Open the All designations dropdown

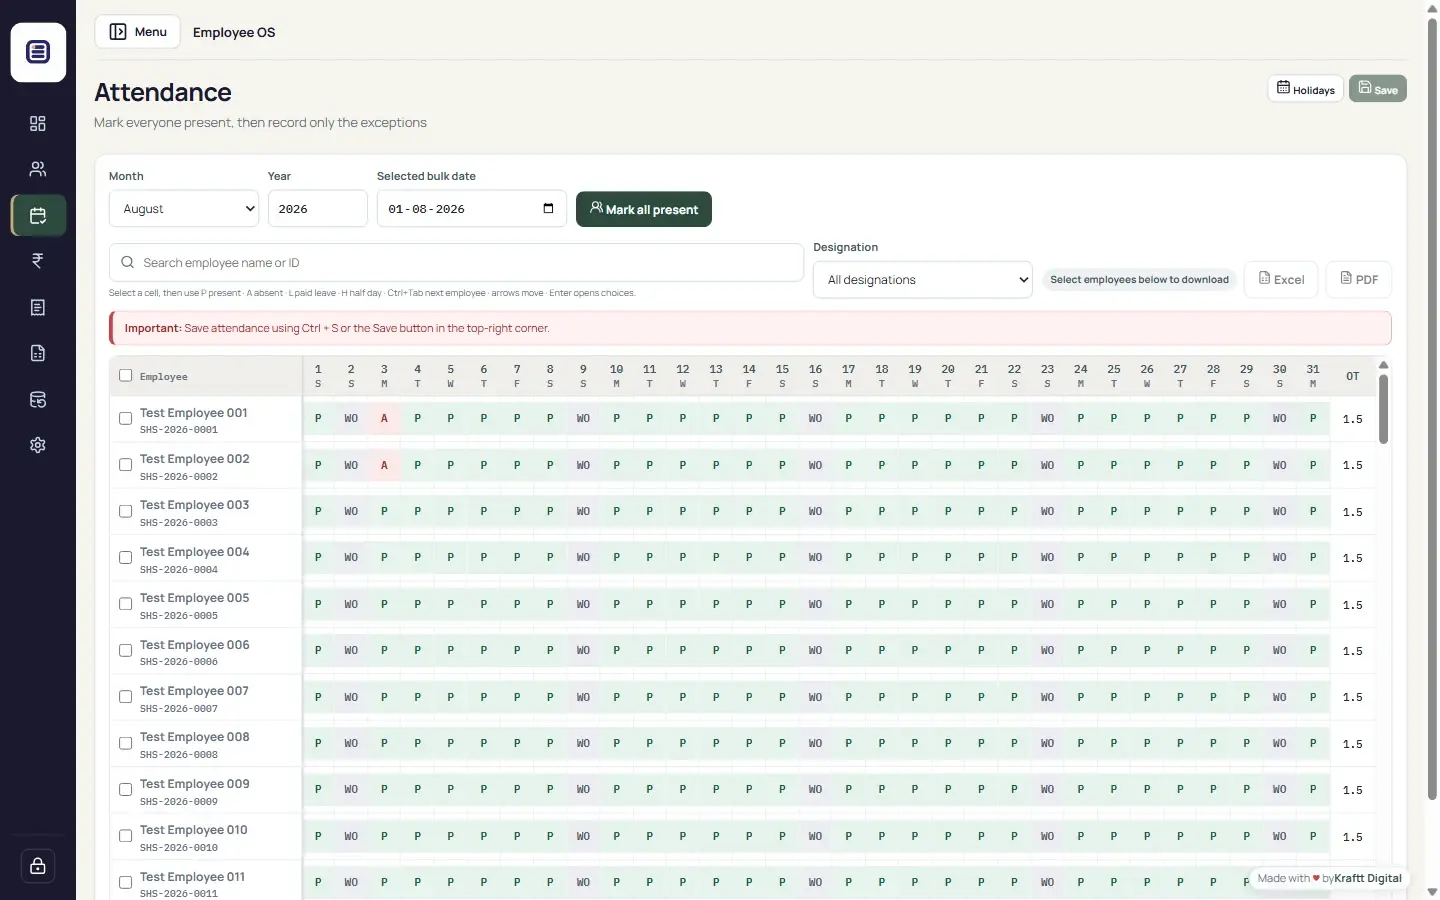coord(922,280)
